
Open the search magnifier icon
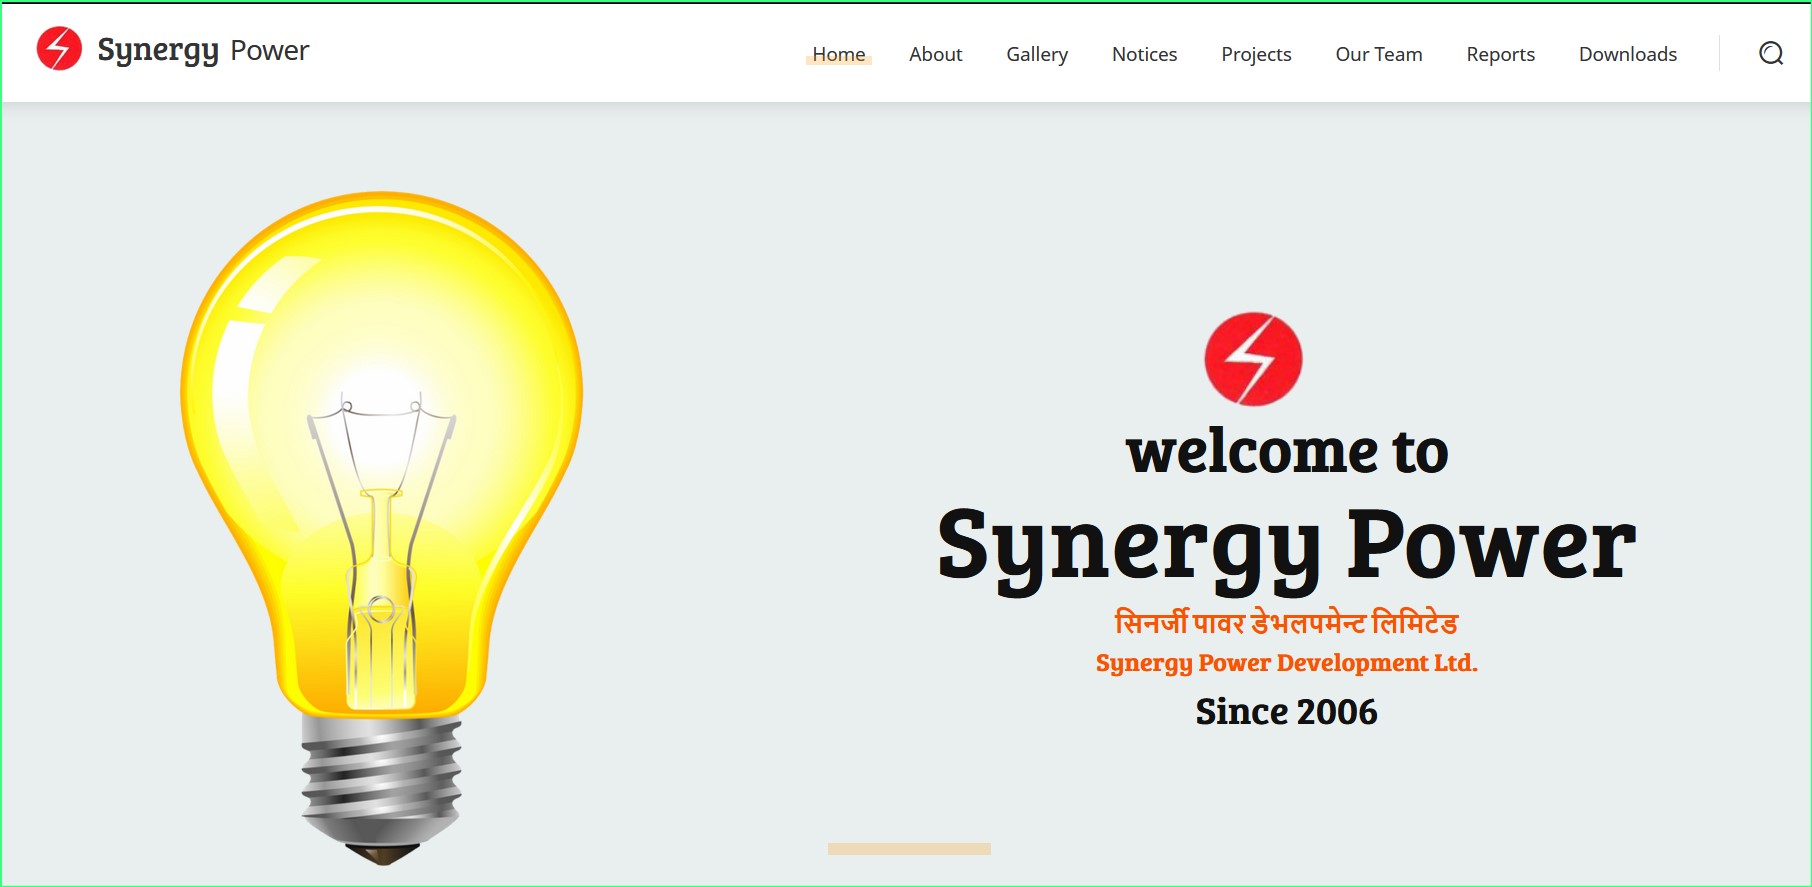click(1771, 53)
